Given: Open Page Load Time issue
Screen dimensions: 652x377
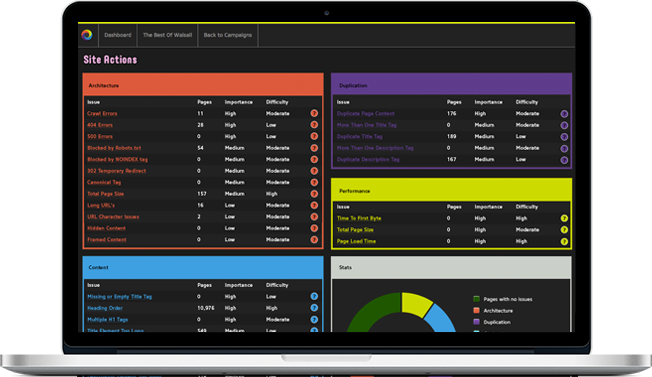Looking at the screenshot, I should [x=356, y=241].
